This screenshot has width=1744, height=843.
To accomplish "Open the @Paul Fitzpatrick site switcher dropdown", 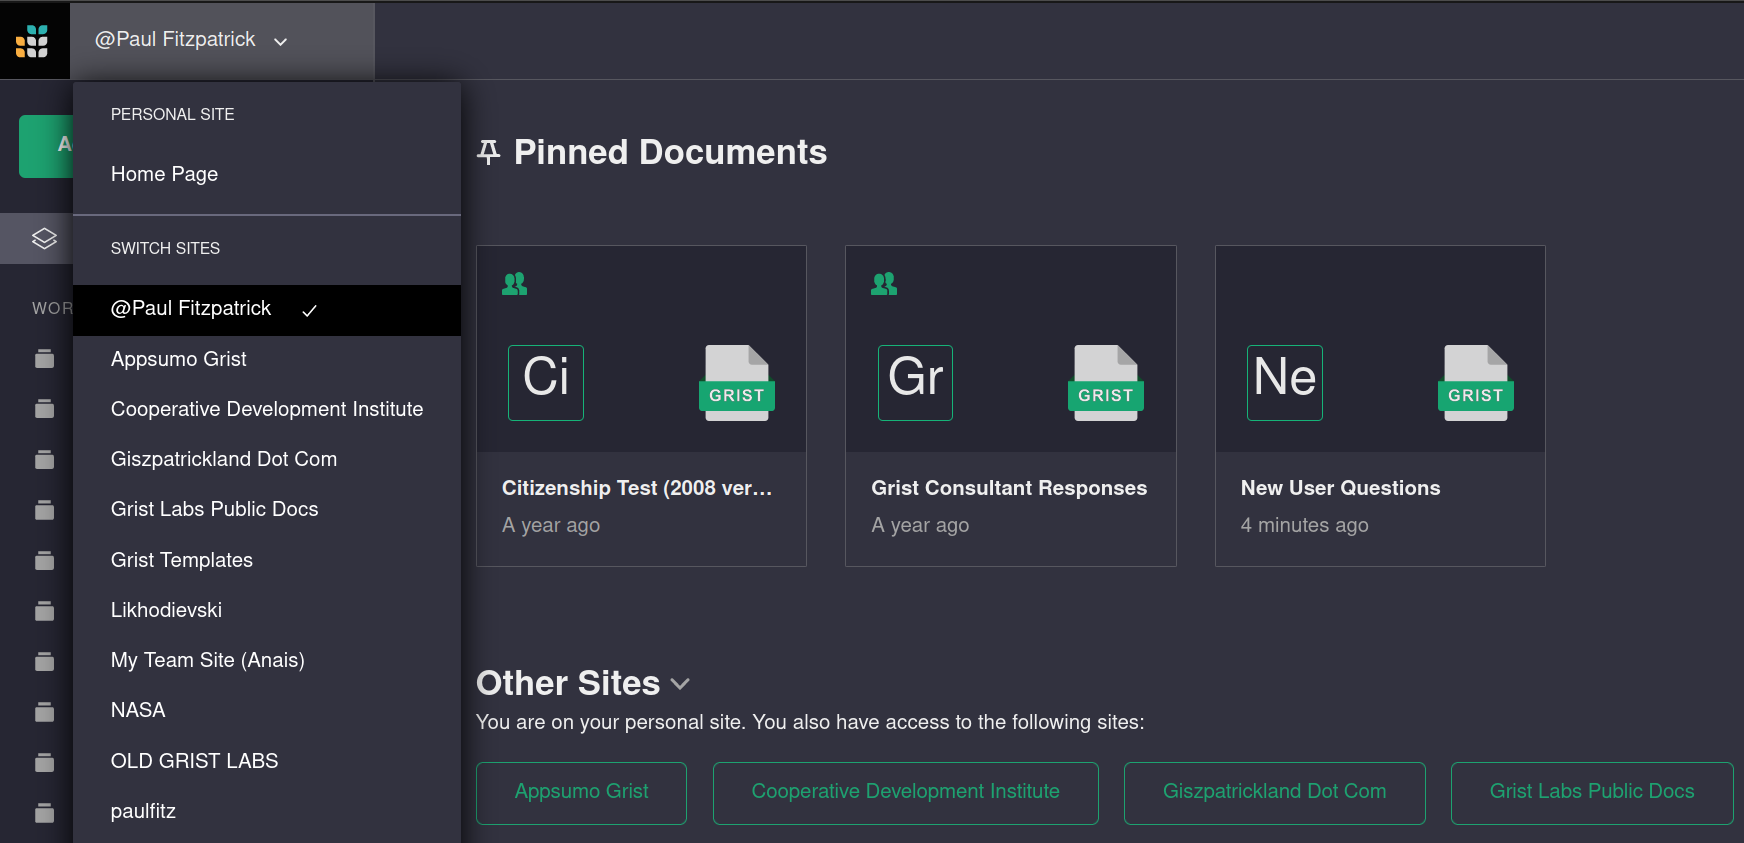I will click(x=222, y=40).
